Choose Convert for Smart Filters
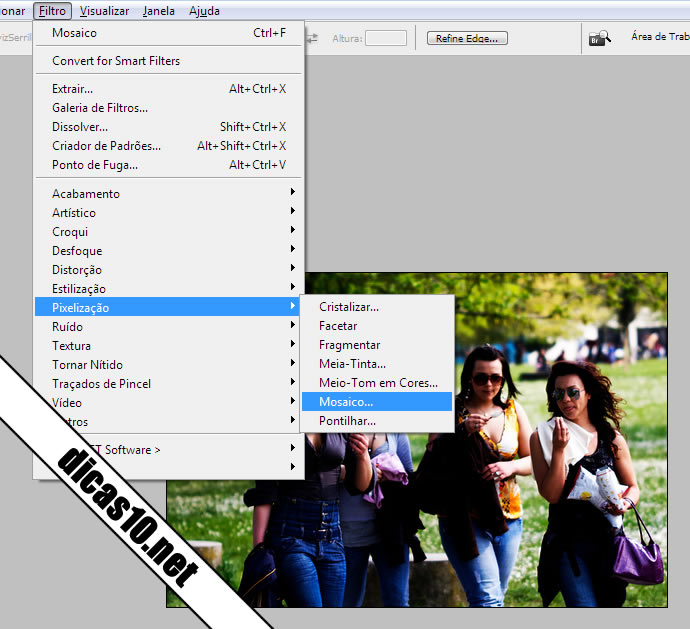Screen dimensions: 690x629 [x=169, y=61]
